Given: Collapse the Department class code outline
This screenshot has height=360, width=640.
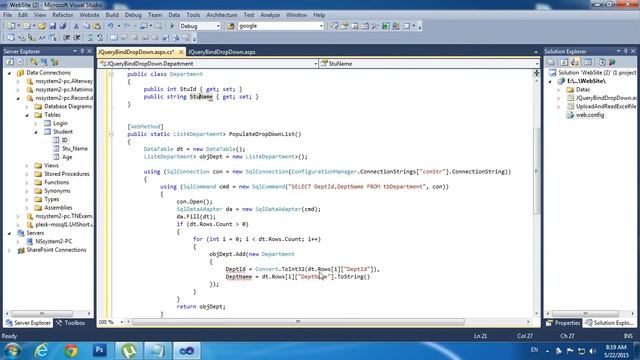Looking at the screenshot, I should pos(111,74).
